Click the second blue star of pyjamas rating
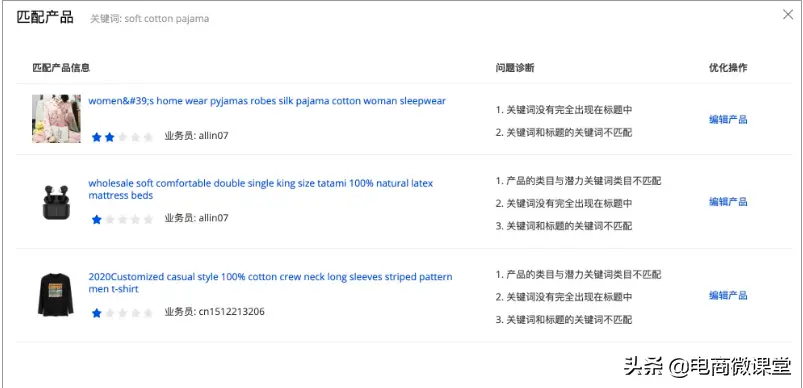Image resolution: width=803 pixels, height=388 pixels. 109,137
